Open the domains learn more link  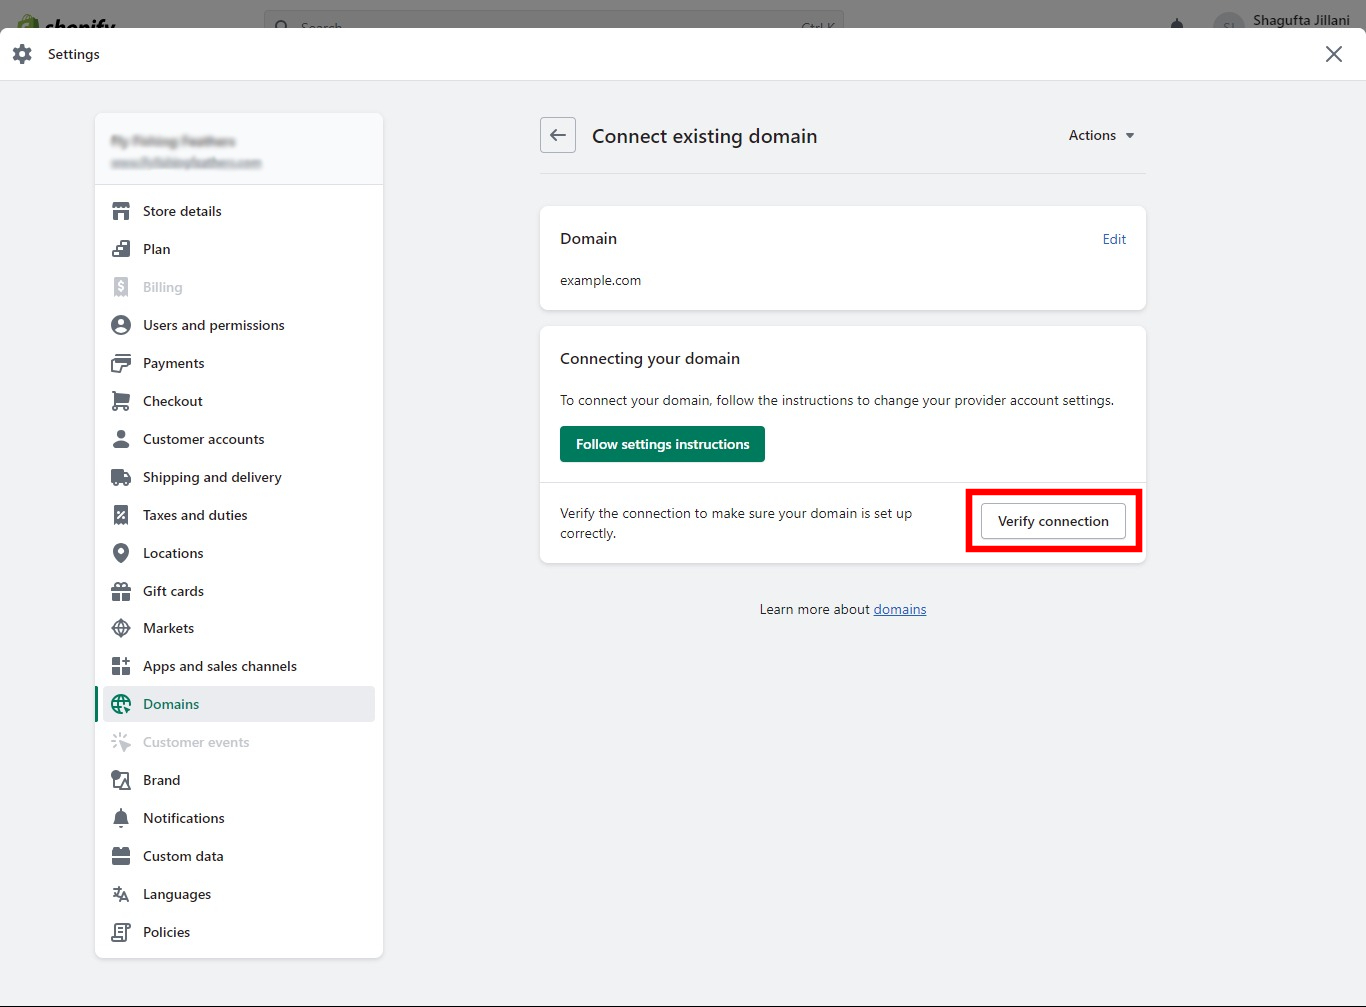coord(899,609)
